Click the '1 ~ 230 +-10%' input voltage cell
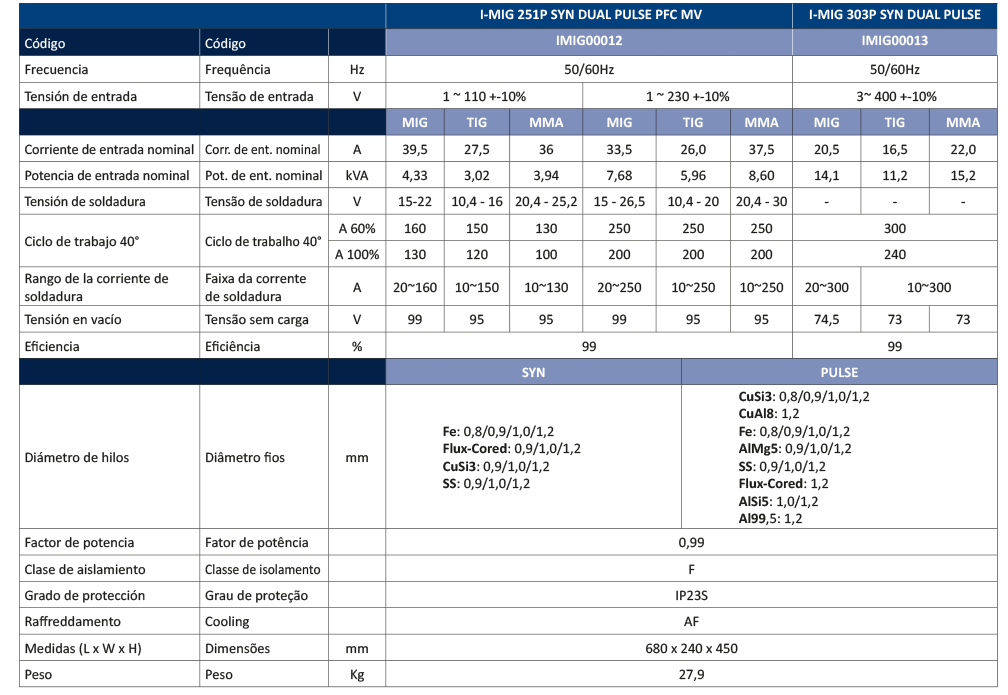The image size is (1008, 695). click(x=687, y=96)
